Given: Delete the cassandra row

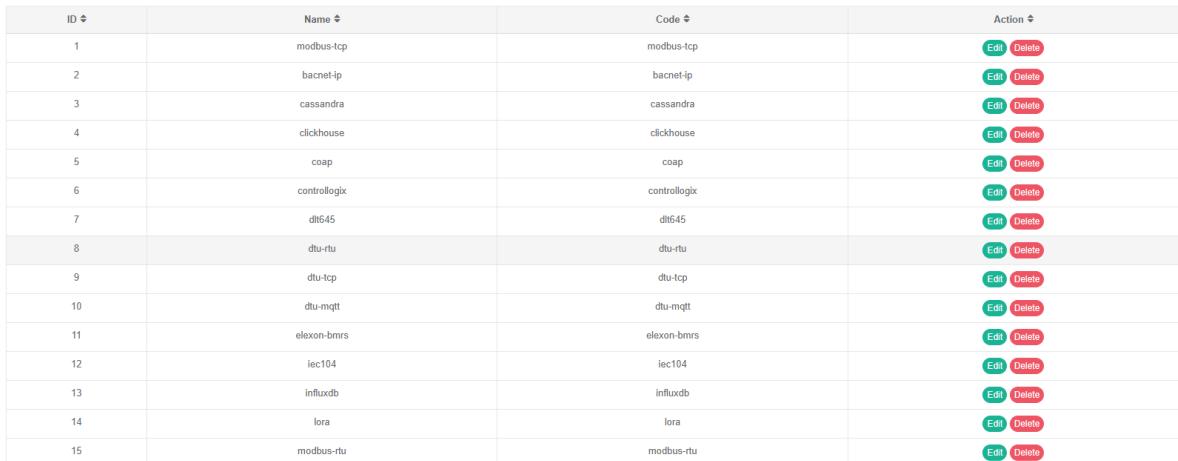Looking at the screenshot, I should pos(1026,106).
